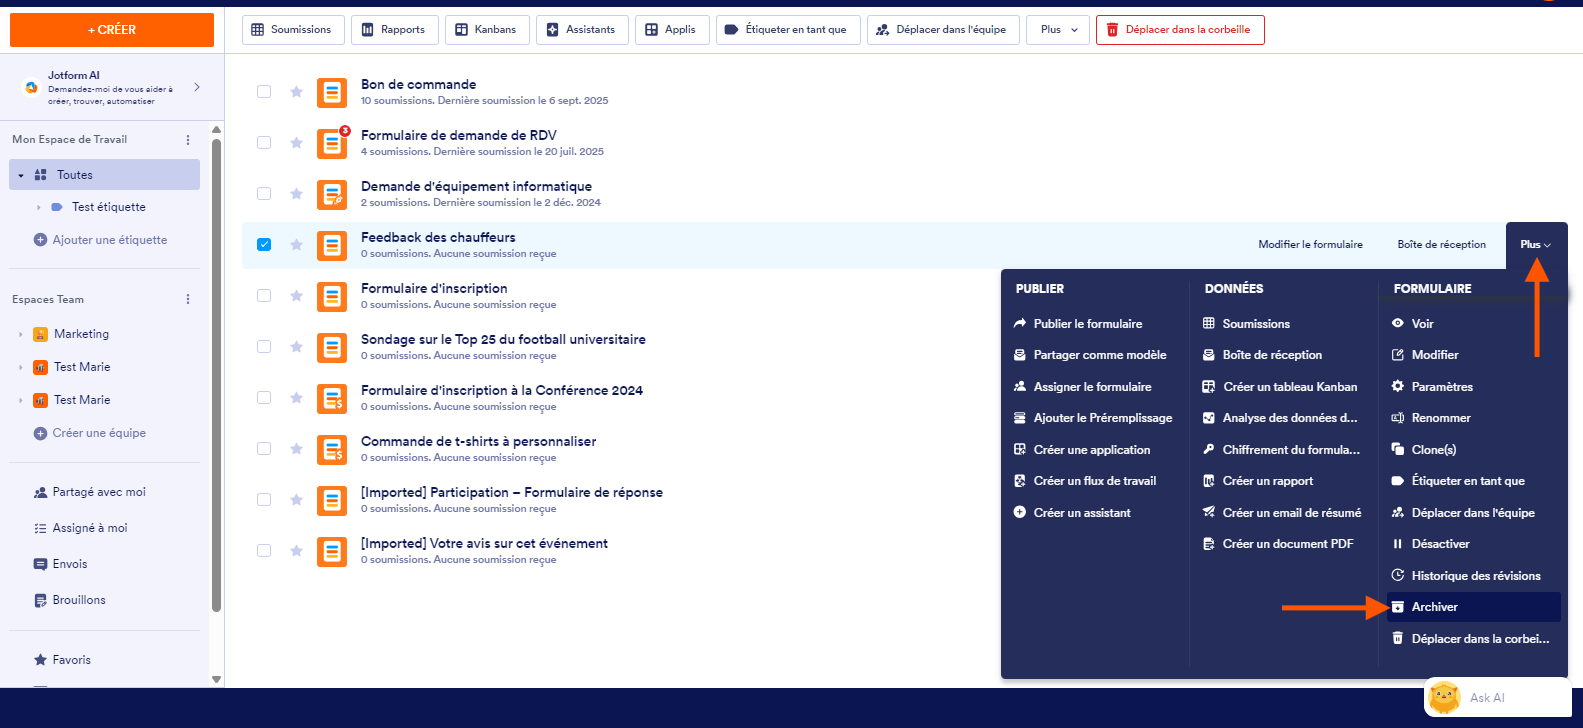Screen dimensions: 1583x728
Task: Click the sidebar scroll down arrow
Action: pyautogui.click(x=217, y=680)
